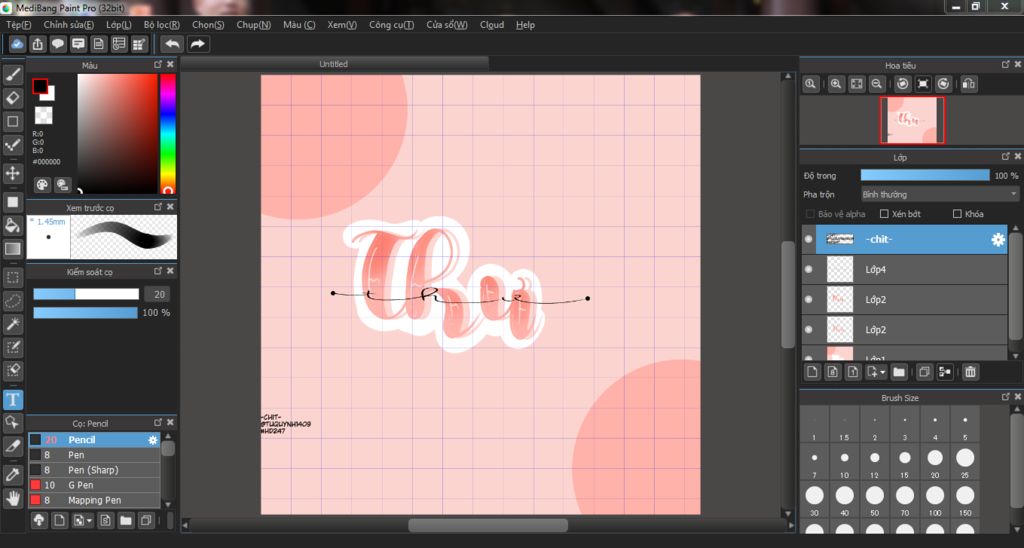Add a new layer folder
The image size is (1024, 548).
tap(899, 372)
